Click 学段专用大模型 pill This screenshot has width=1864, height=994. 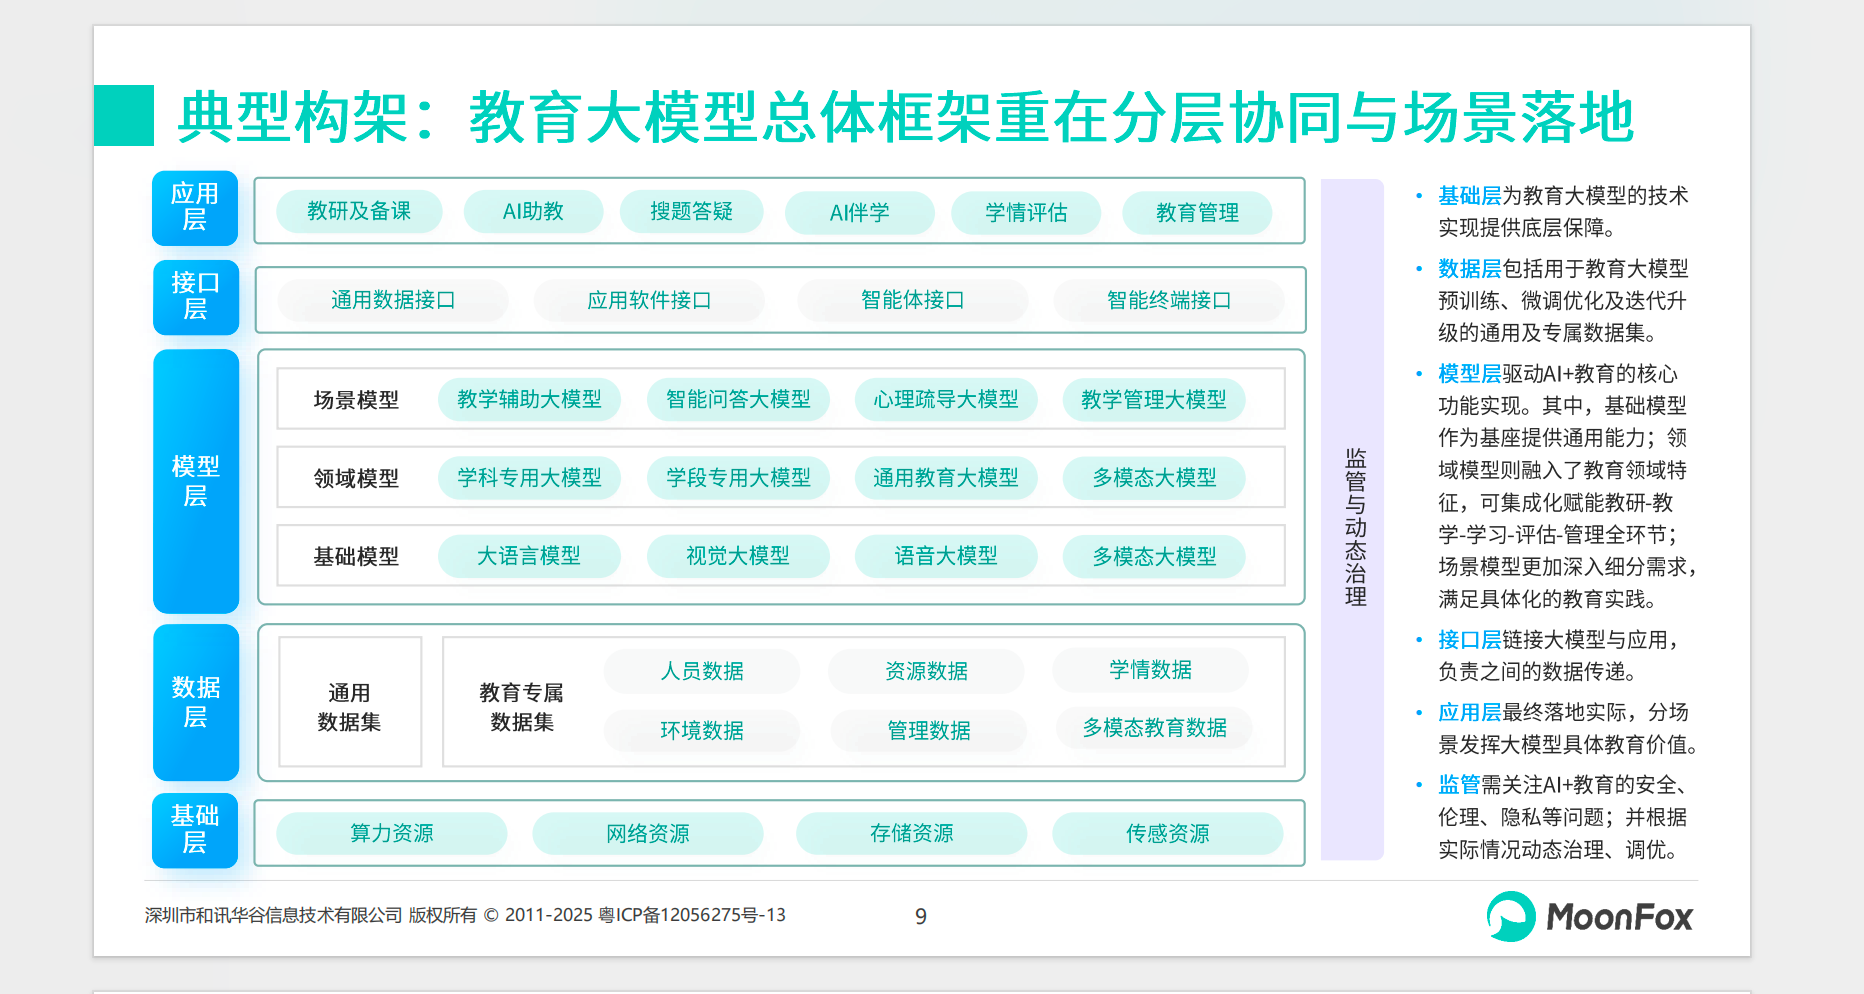[x=738, y=477]
